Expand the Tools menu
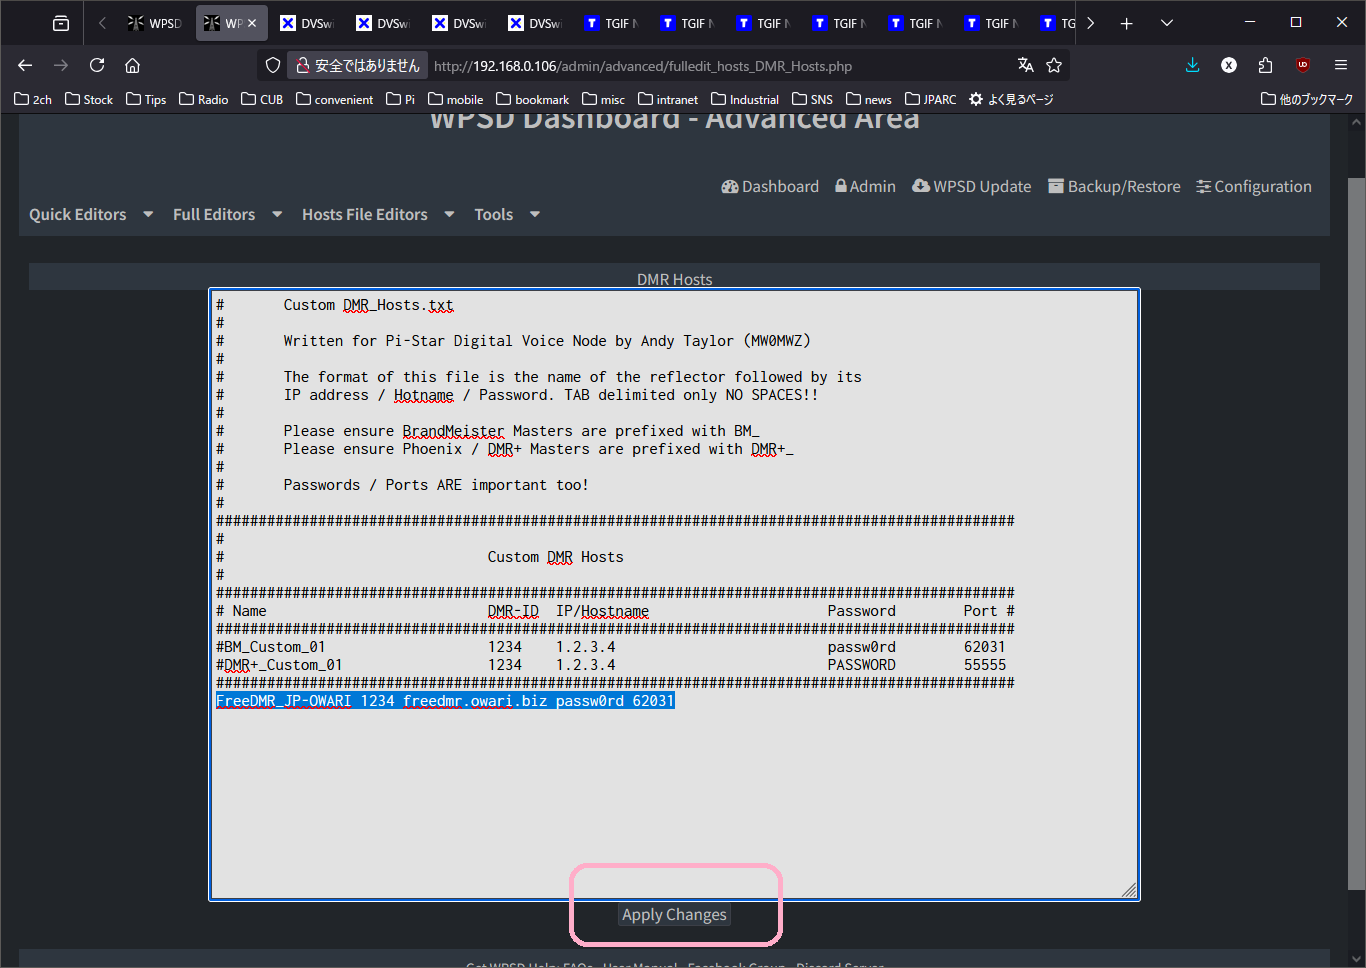Viewport: 1366px width, 968px height. coord(508,214)
